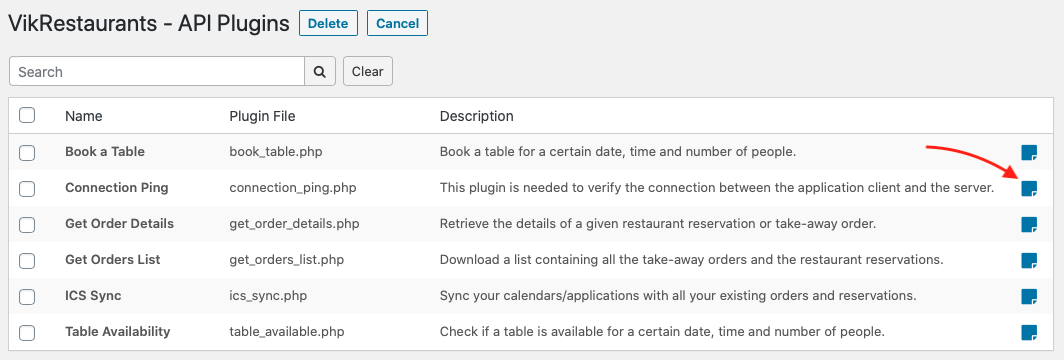Open the Book a Table plugin
The image size is (1064, 360).
pyautogui.click(x=104, y=152)
